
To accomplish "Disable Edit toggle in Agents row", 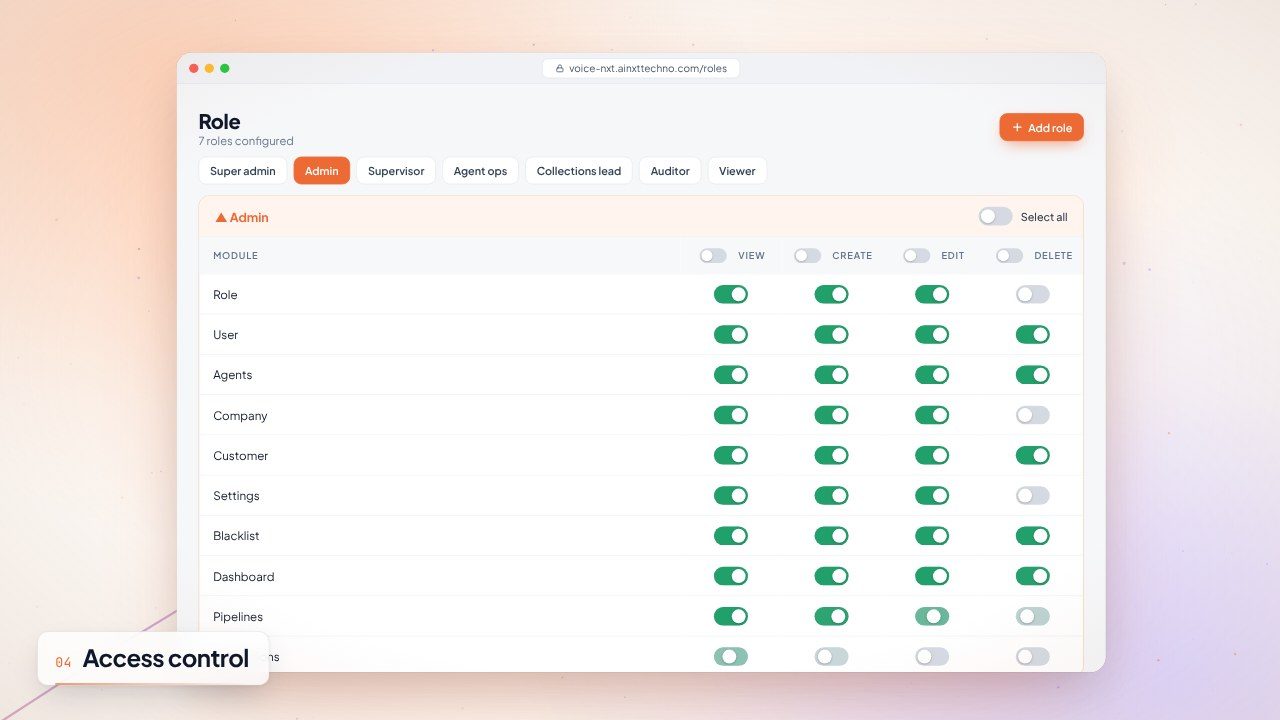I will click(932, 374).
